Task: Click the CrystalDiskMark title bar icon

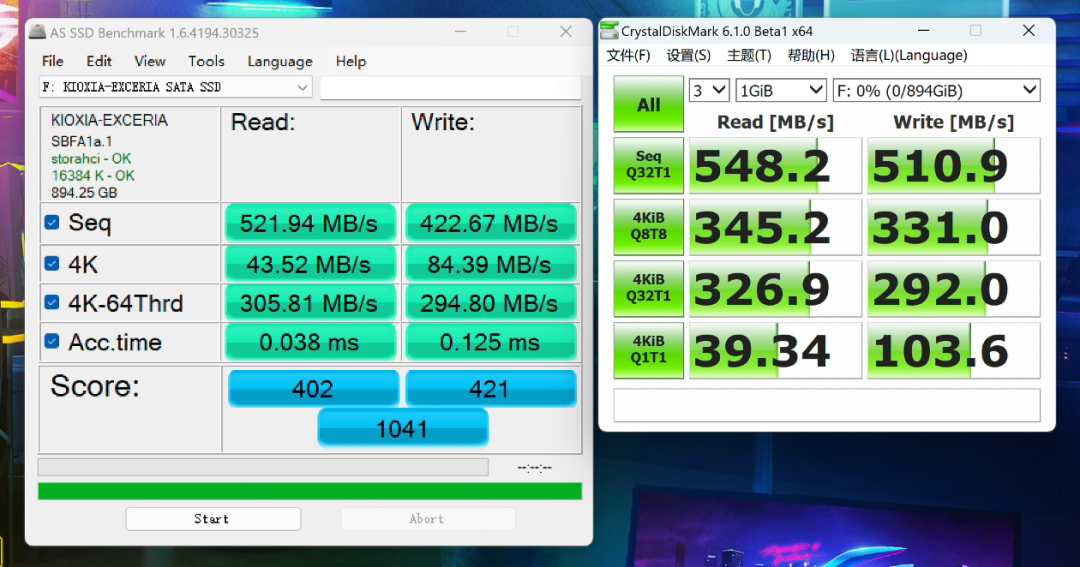Action: [609, 30]
